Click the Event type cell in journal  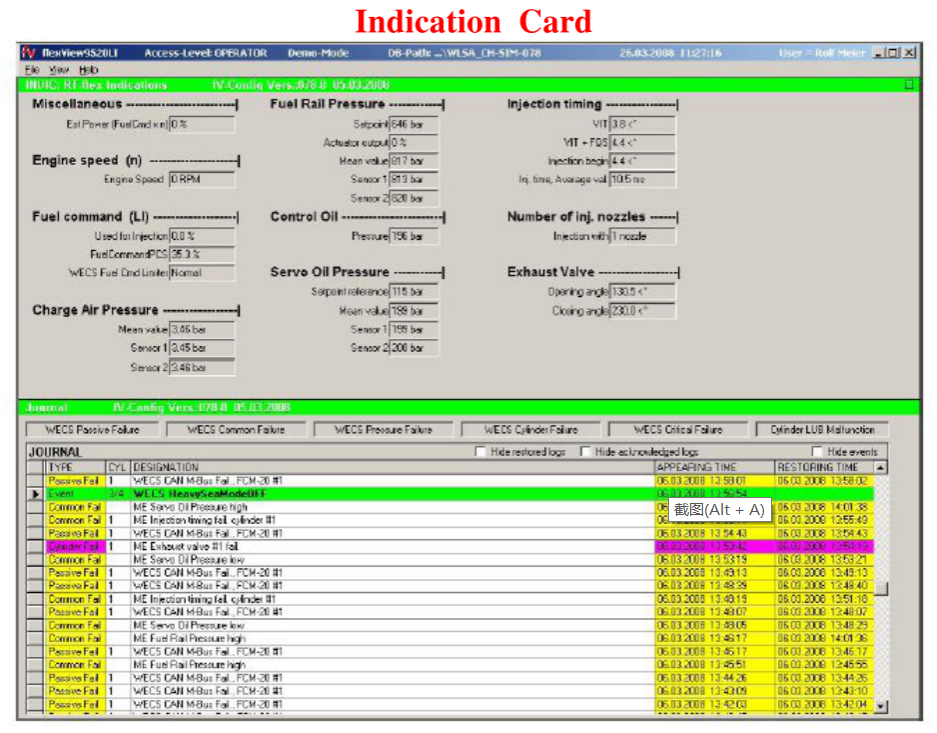click(75, 494)
